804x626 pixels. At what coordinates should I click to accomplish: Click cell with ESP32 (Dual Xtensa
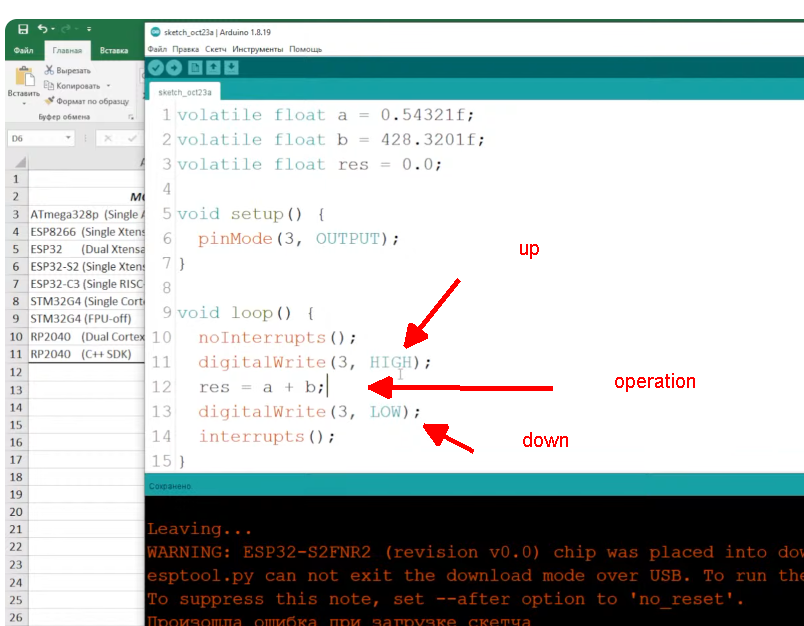tap(87, 249)
